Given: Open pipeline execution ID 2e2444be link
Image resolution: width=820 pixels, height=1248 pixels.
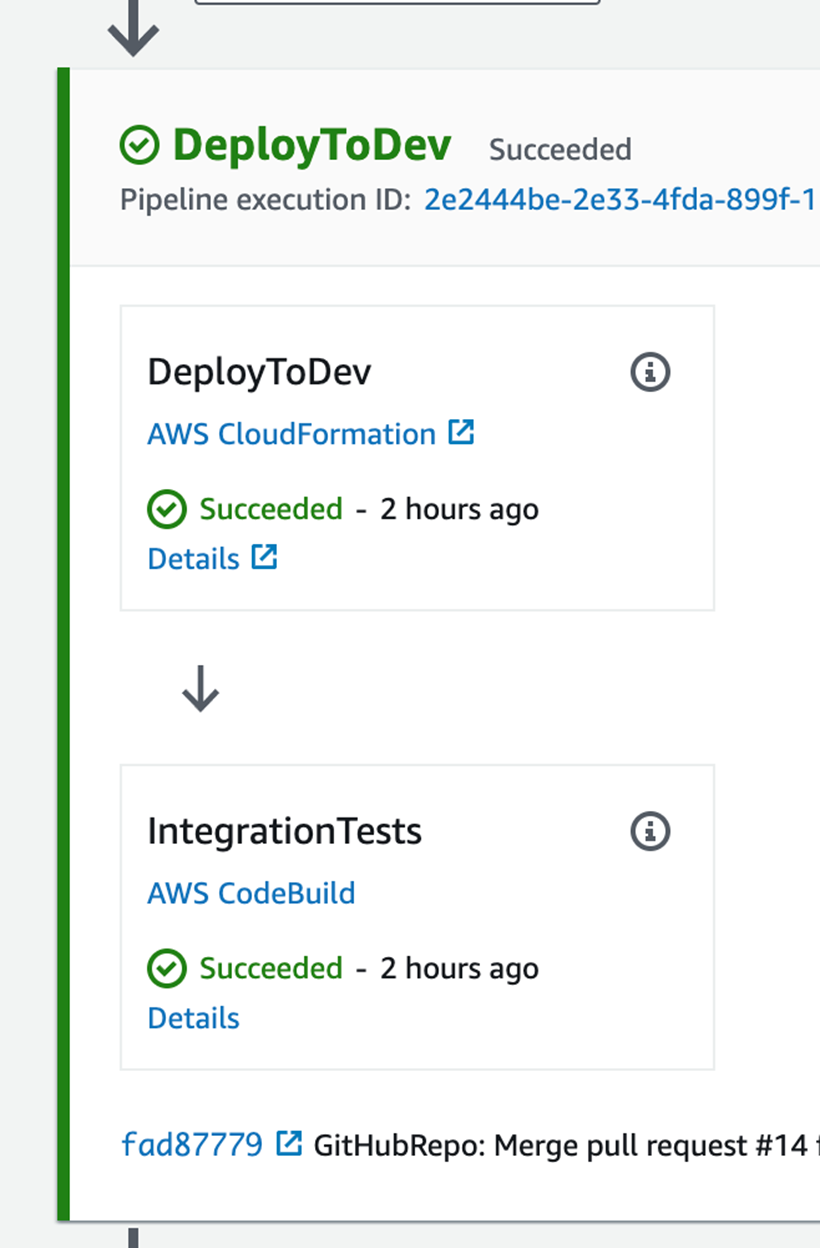Looking at the screenshot, I should click(x=621, y=200).
